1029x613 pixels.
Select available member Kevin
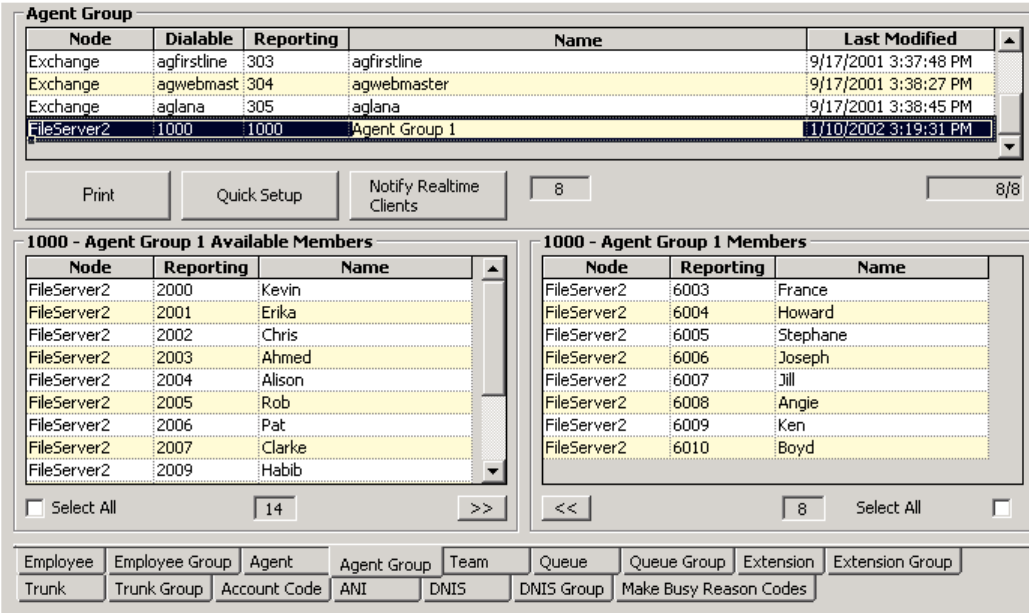249,289
